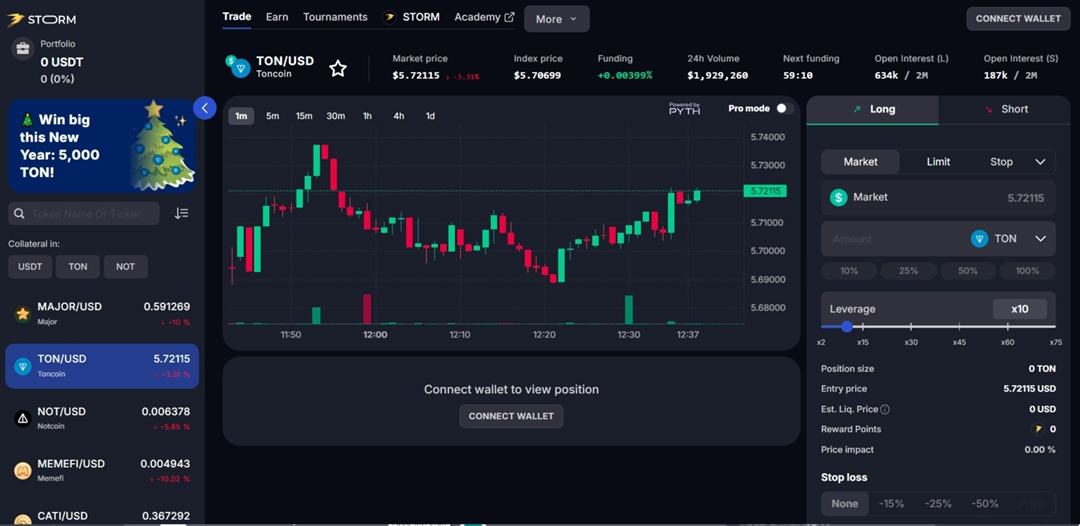Image resolution: width=1080 pixels, height=526 pixels.
Task: Select Stop order type
Action: (x=1001, y=162)
